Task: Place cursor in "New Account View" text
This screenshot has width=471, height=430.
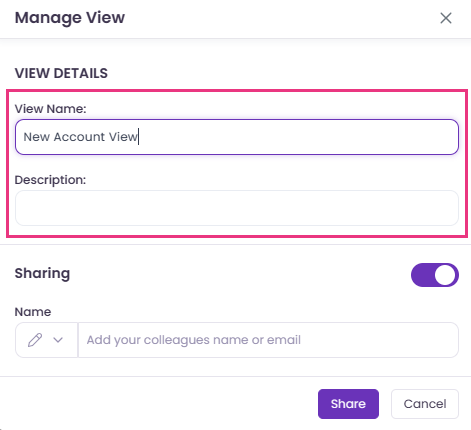Action: click(80, 137)
